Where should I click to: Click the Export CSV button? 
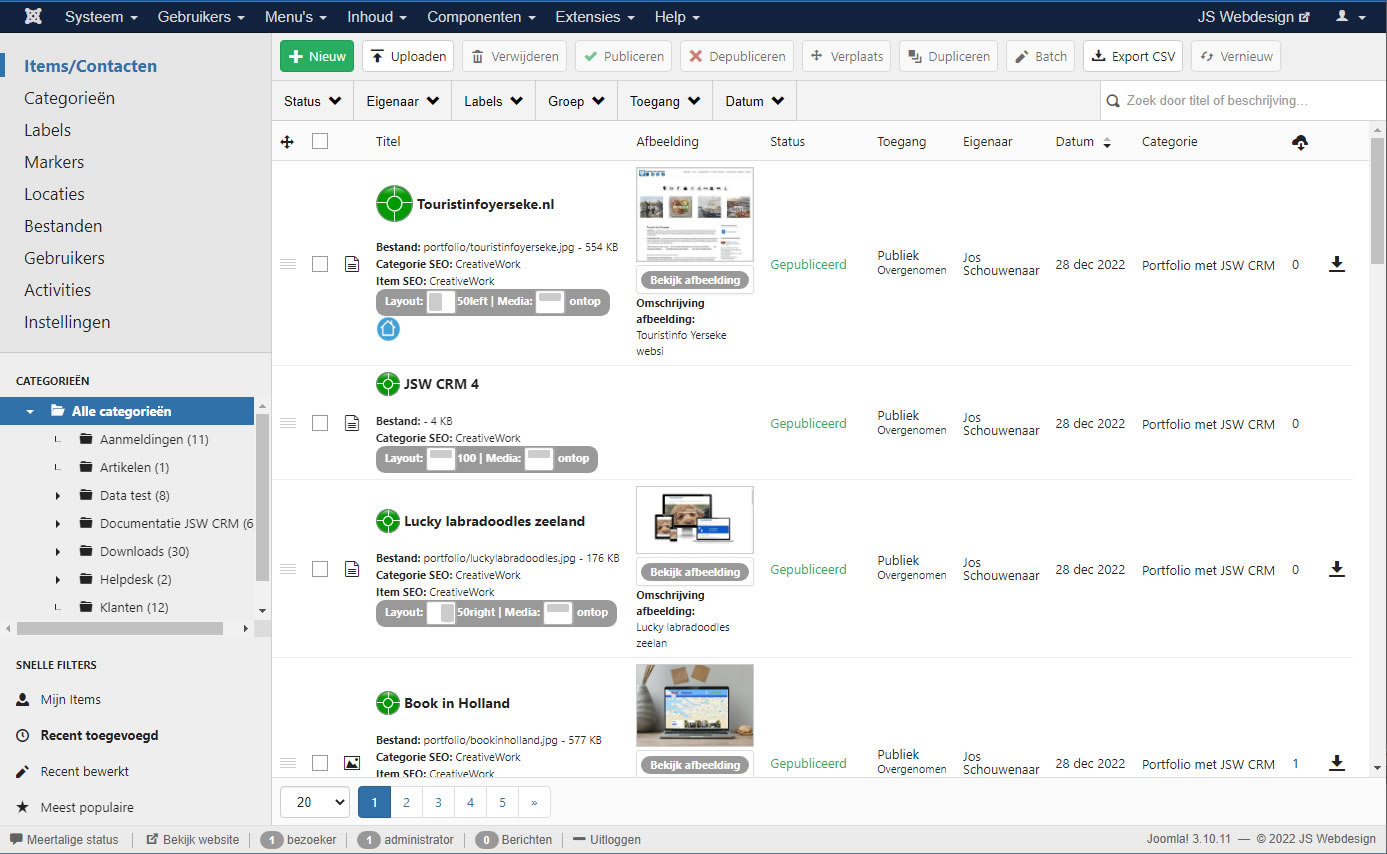[1133, 56]
